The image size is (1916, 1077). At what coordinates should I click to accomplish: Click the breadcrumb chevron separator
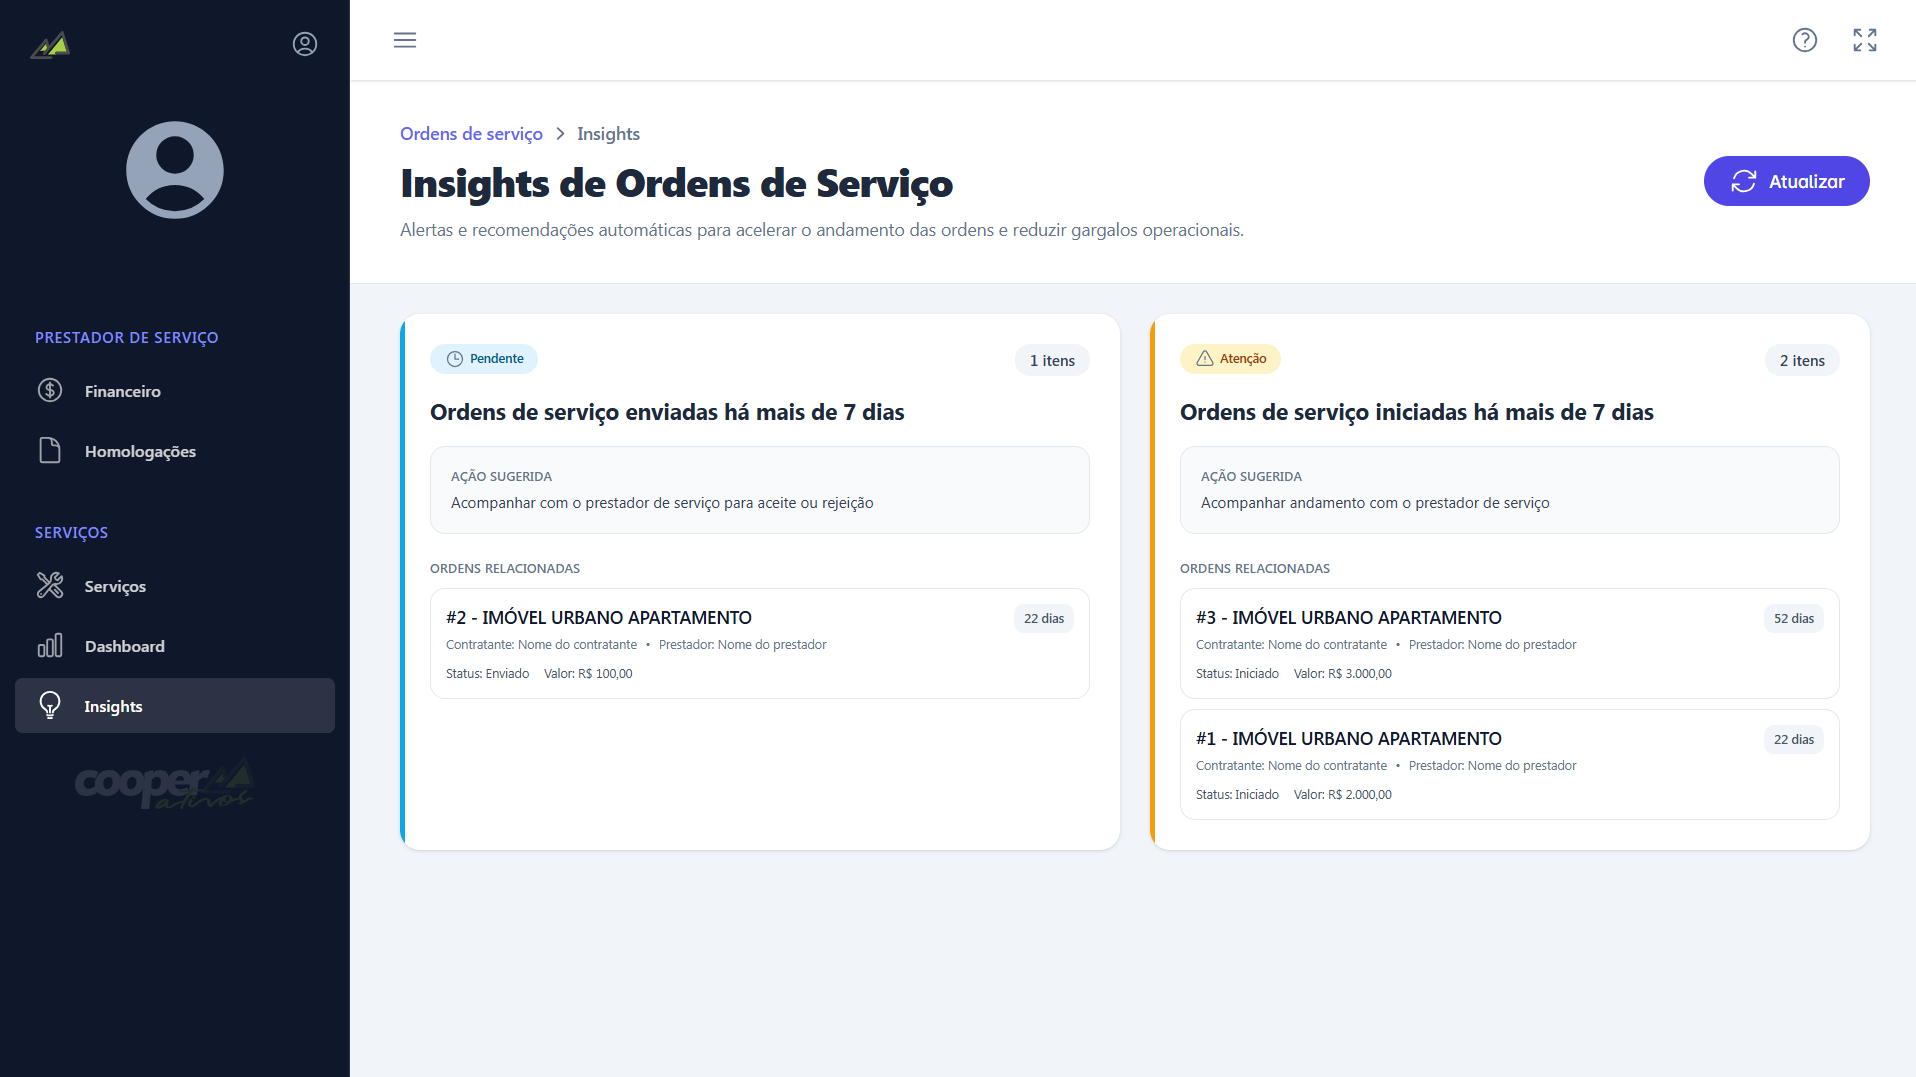(x=560, y=134)
